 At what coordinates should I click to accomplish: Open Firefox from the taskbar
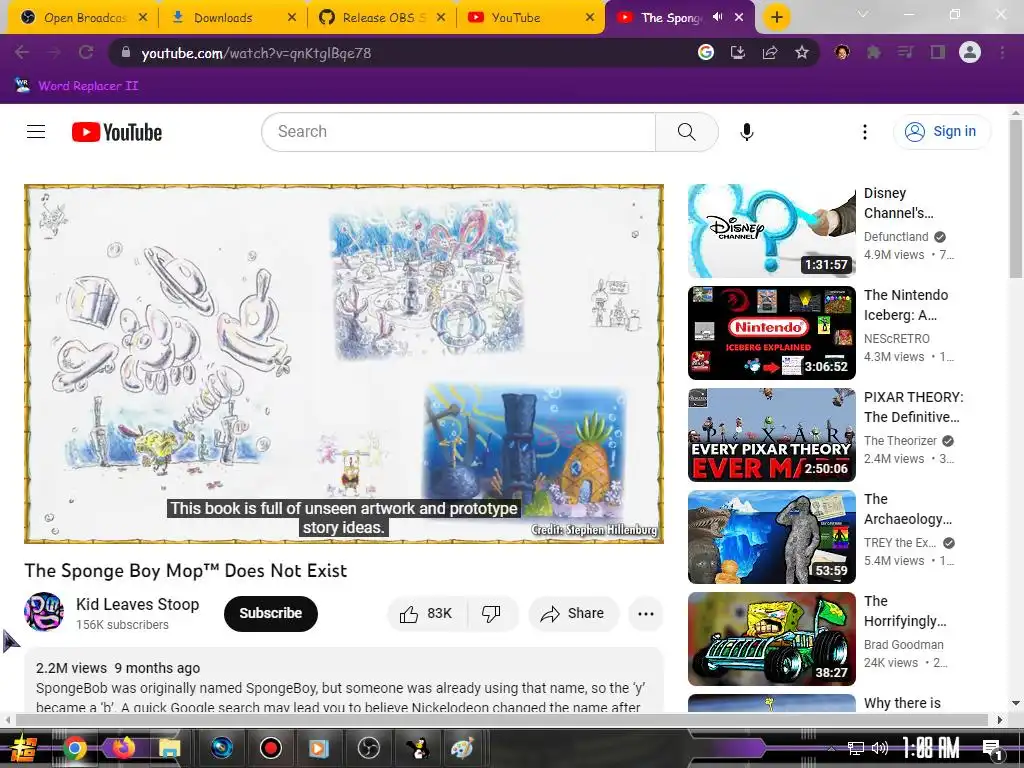tap(122, 748)
